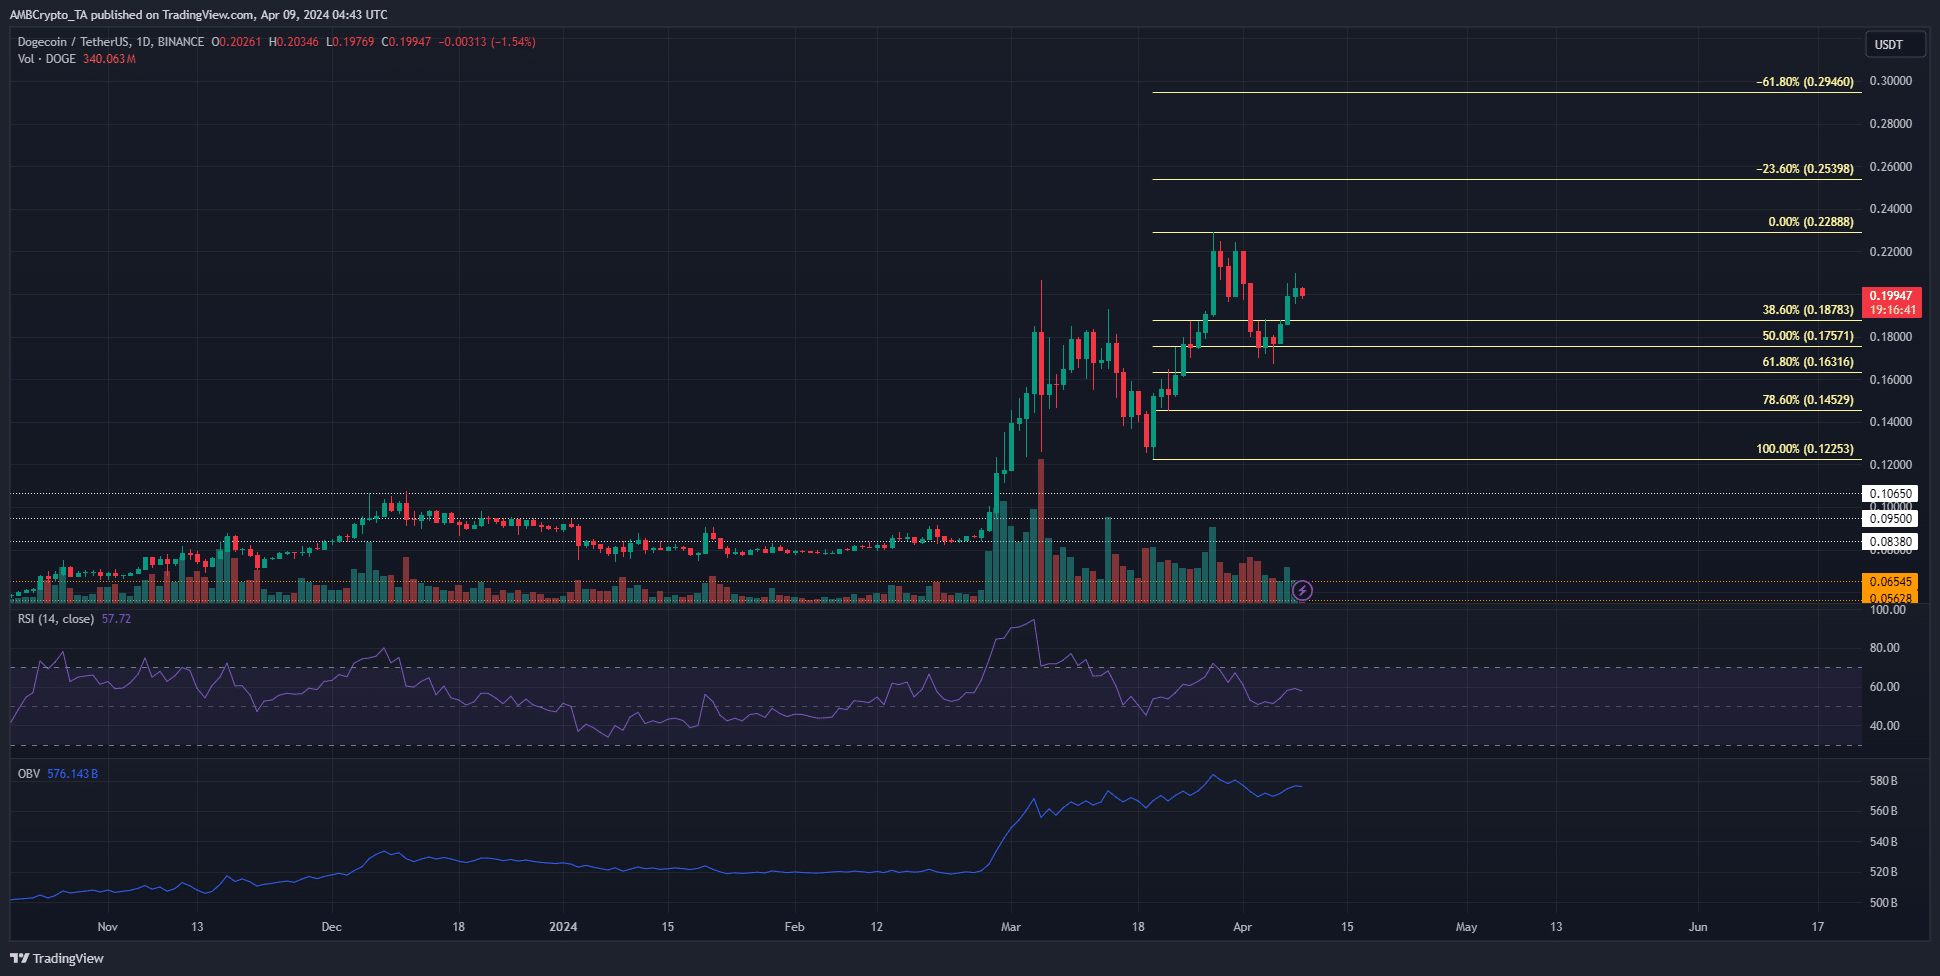Click 40.00 on the RSI scale
Viewport: 1940px width, 976px height.
[1885, 726]
